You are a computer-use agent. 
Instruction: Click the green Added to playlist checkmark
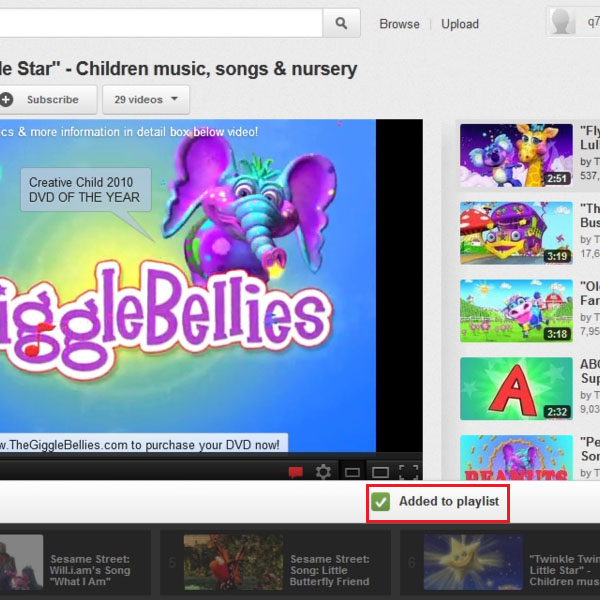[x=380, y=502]
